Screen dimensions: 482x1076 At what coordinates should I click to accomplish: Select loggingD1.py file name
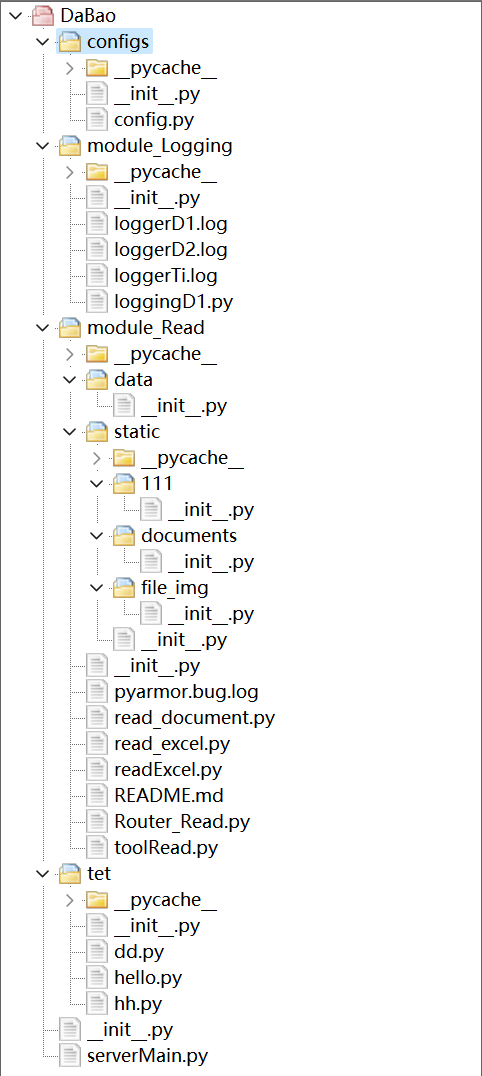tap(173, 302)
